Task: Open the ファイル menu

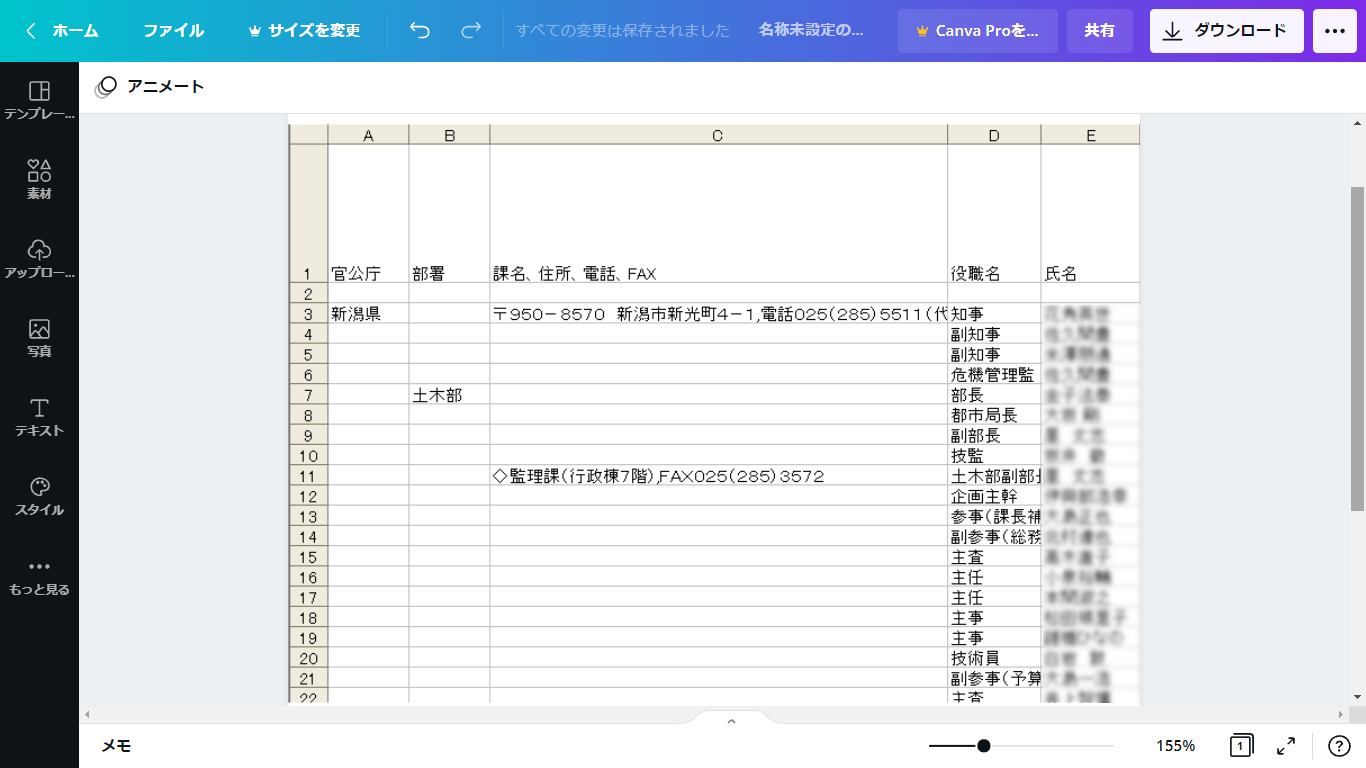Action: [173, 31]
